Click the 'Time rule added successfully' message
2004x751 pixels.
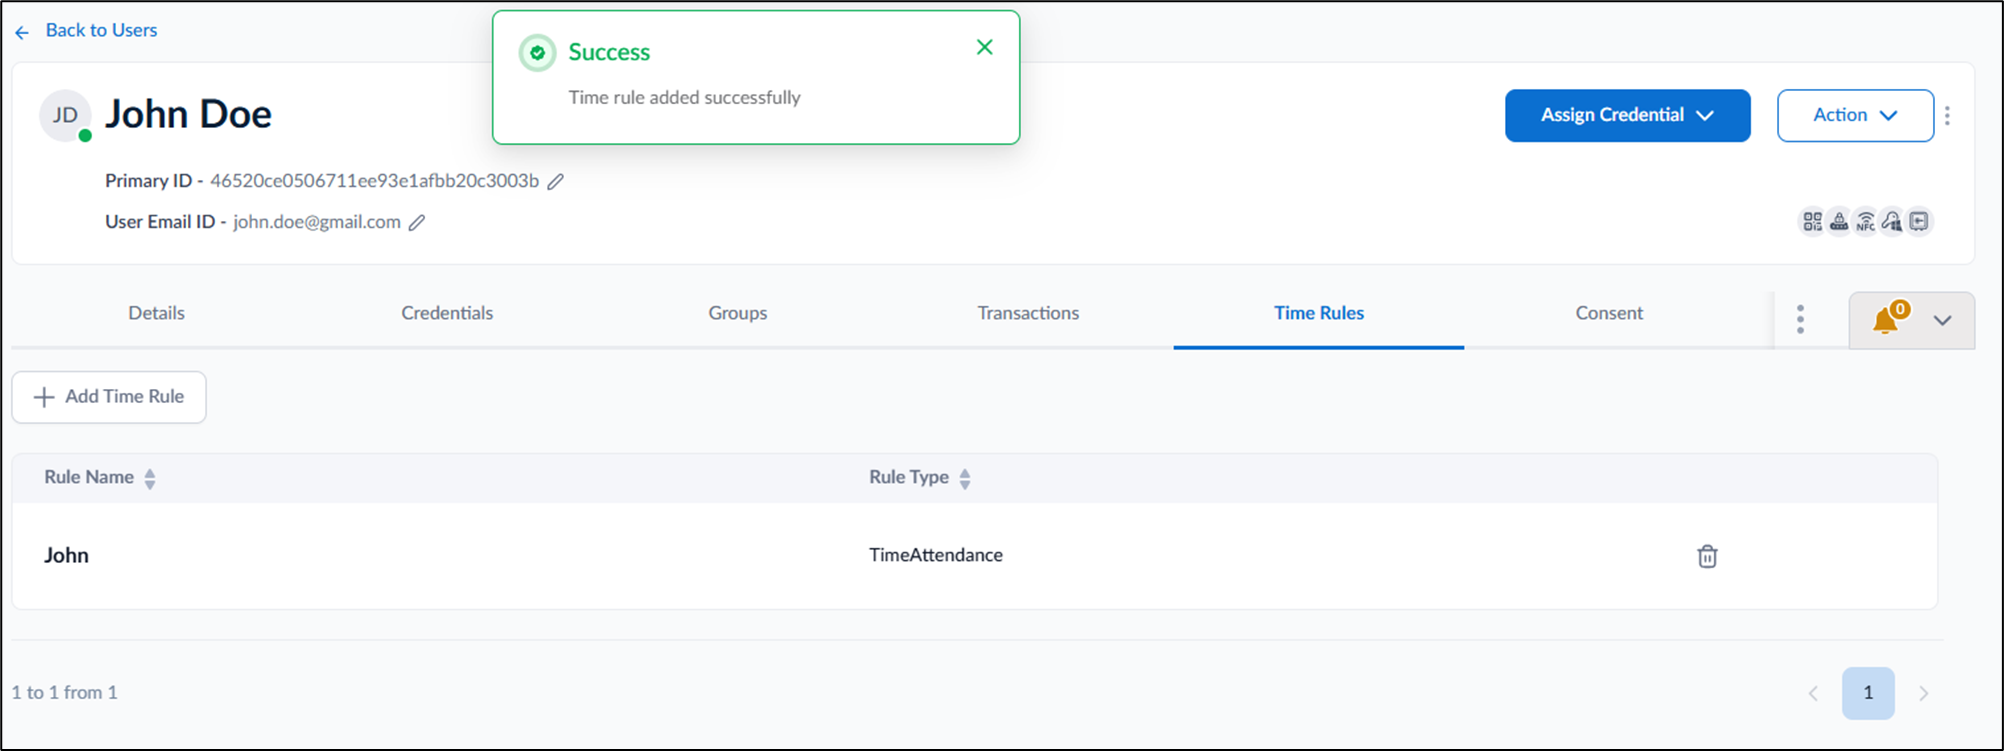pos(685,97)
